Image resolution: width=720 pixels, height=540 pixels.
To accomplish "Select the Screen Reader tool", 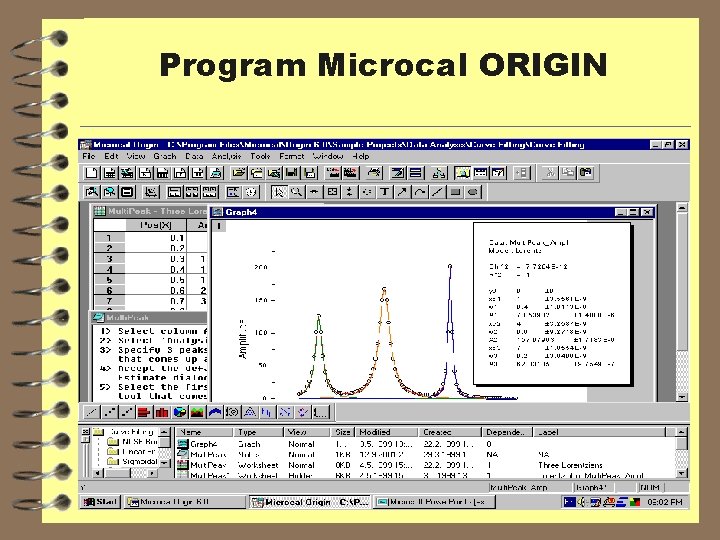I will tap(314, 192).
